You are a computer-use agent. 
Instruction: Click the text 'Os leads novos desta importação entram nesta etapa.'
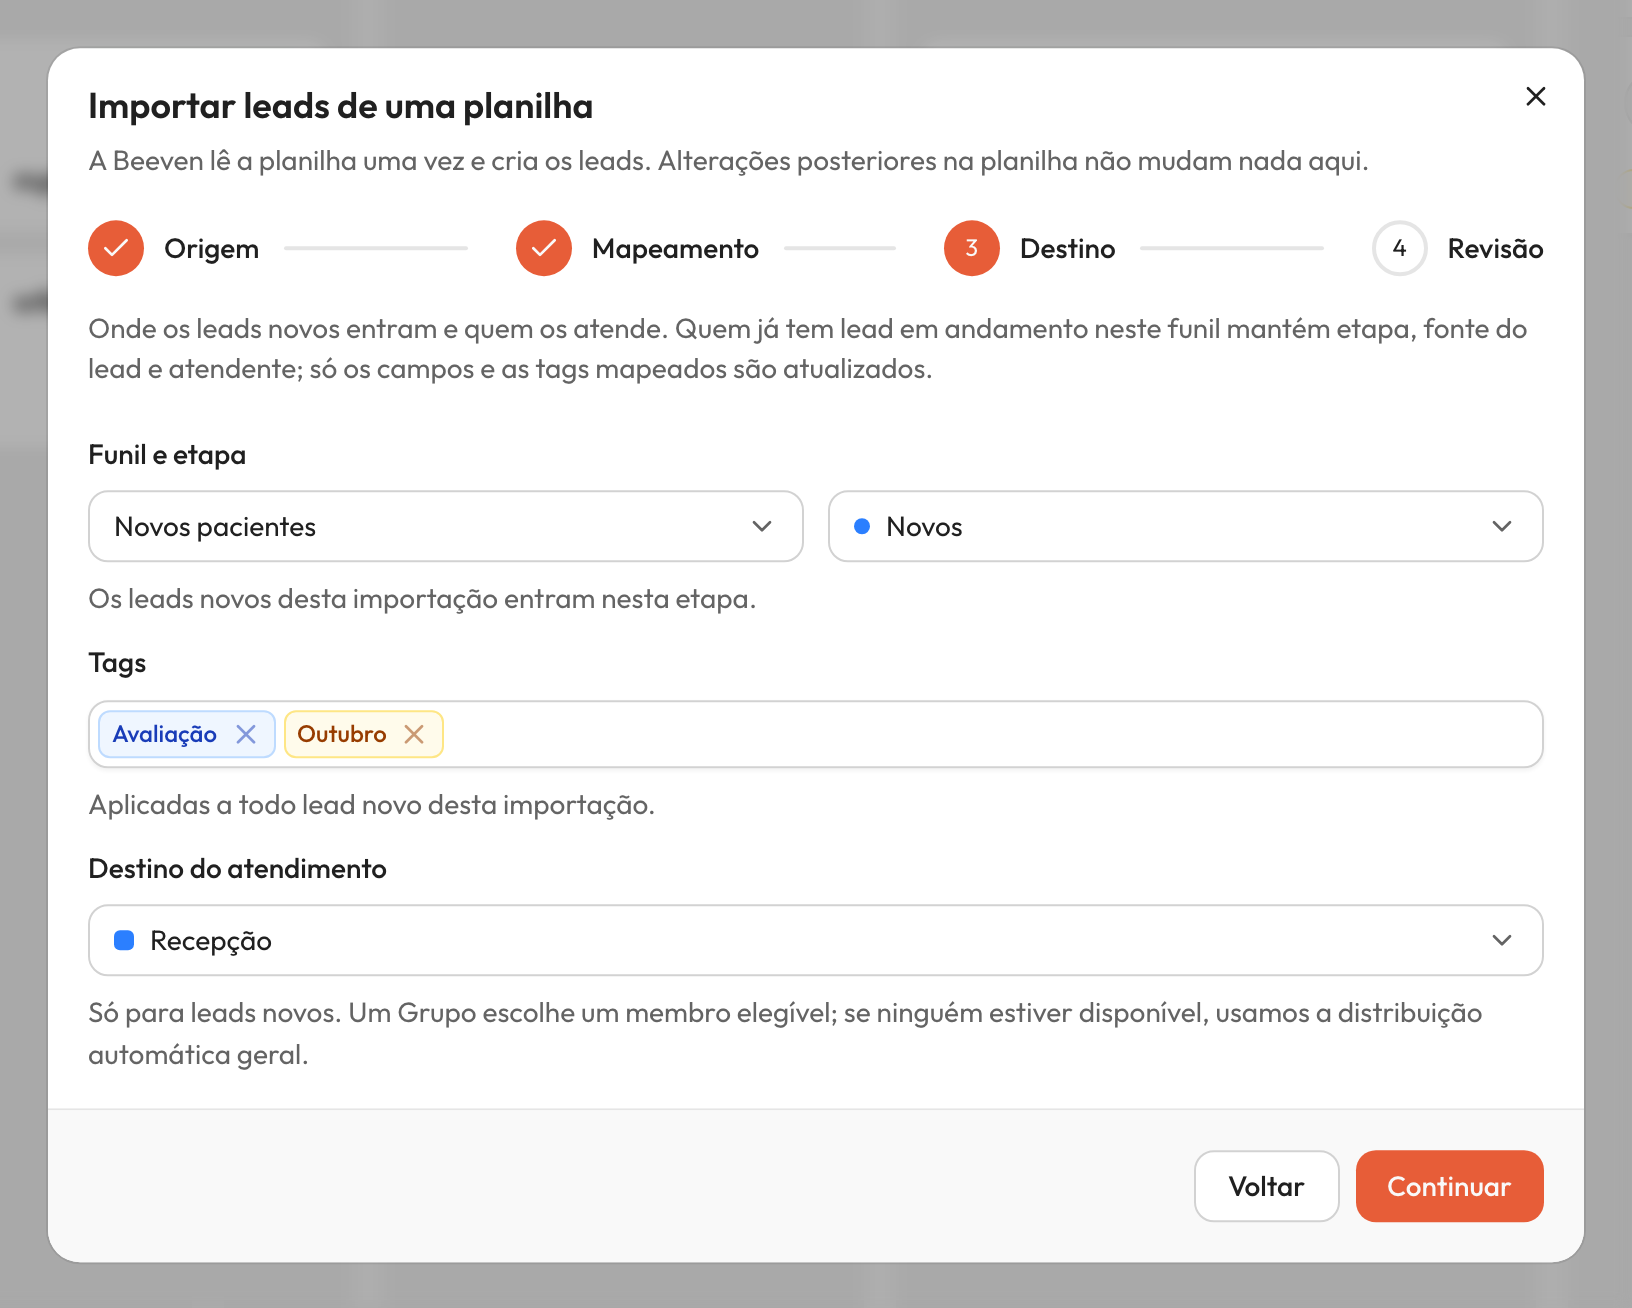422,599
